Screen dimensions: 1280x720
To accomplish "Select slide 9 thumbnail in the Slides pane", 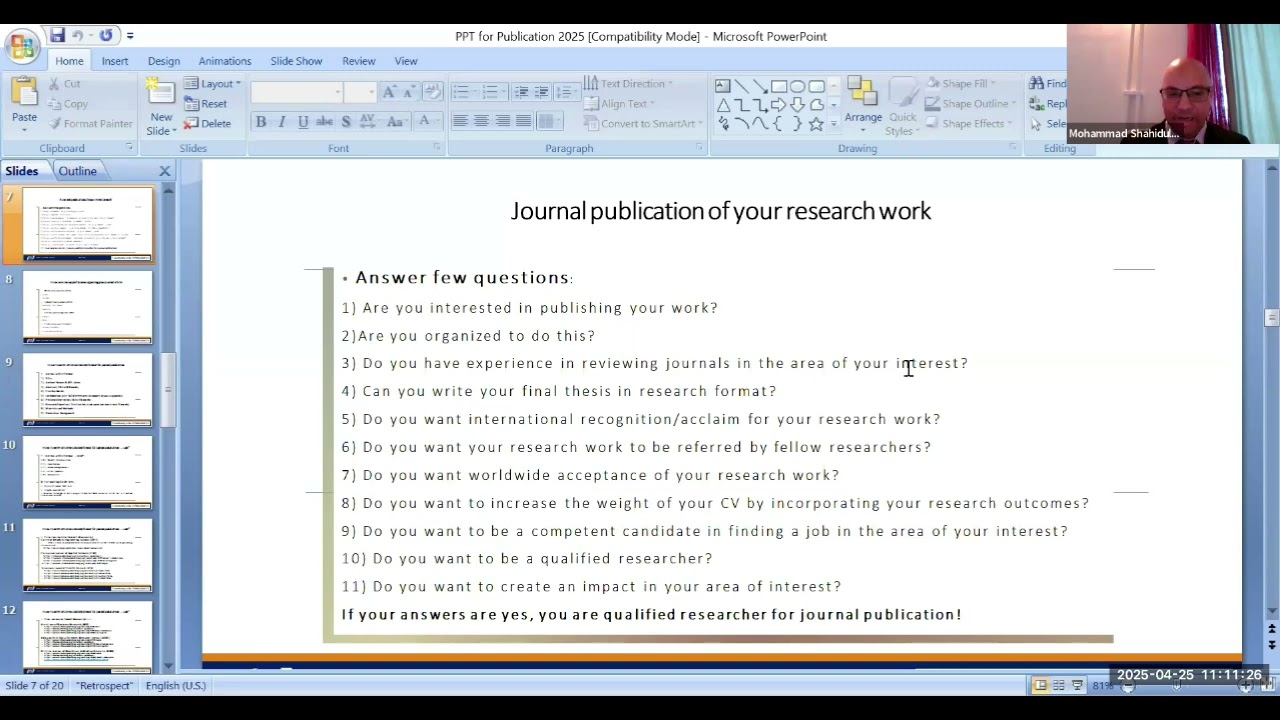I will (88, 389).
